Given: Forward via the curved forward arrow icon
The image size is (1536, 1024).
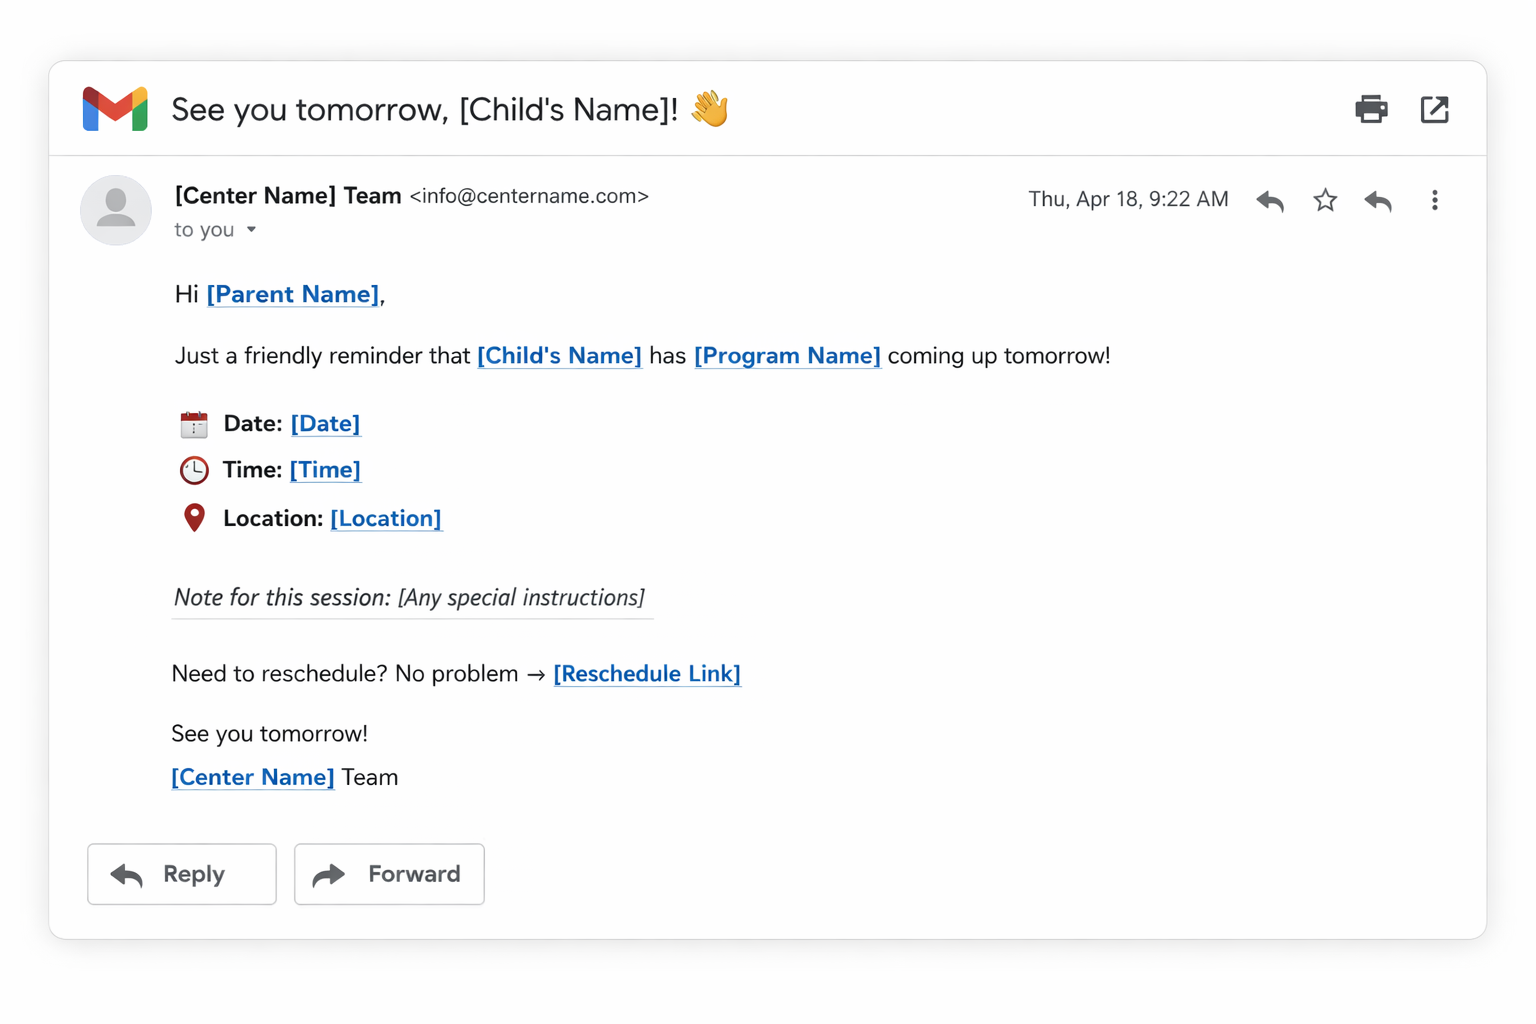Looking at the screenshot, I should 1377,200.
